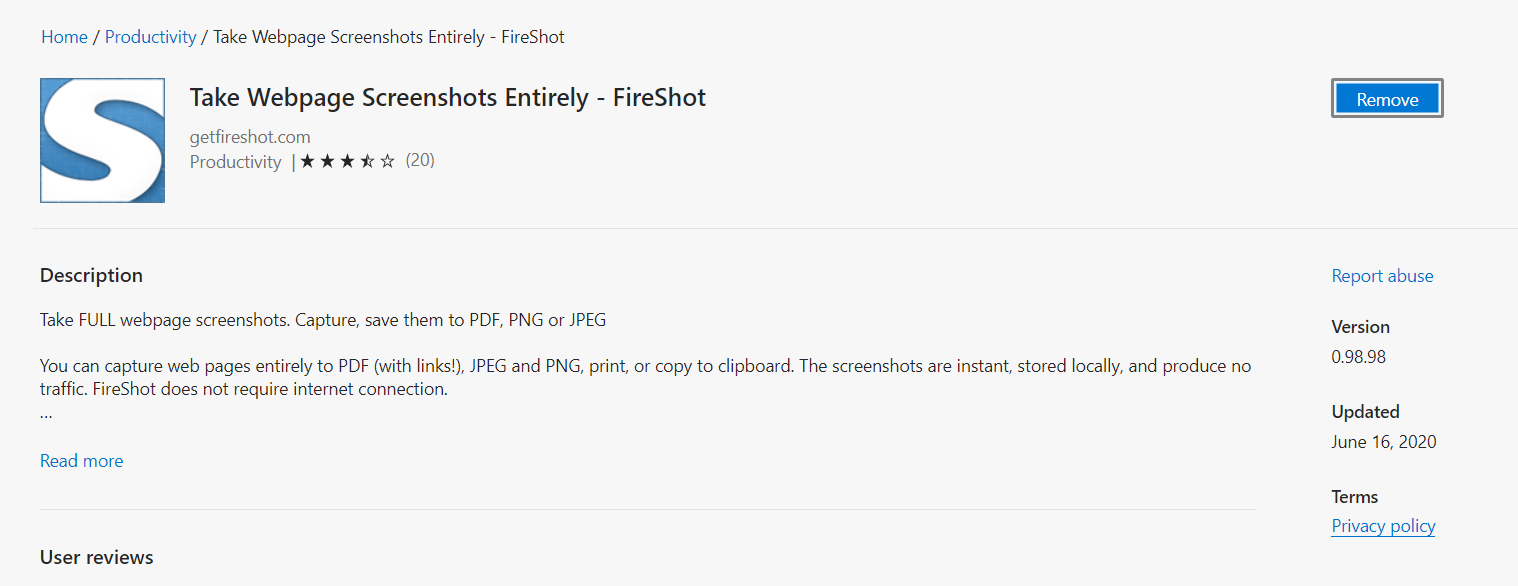Click the (20) ratings count
The width and height of the screenshot is (1518, 586).
420,160
